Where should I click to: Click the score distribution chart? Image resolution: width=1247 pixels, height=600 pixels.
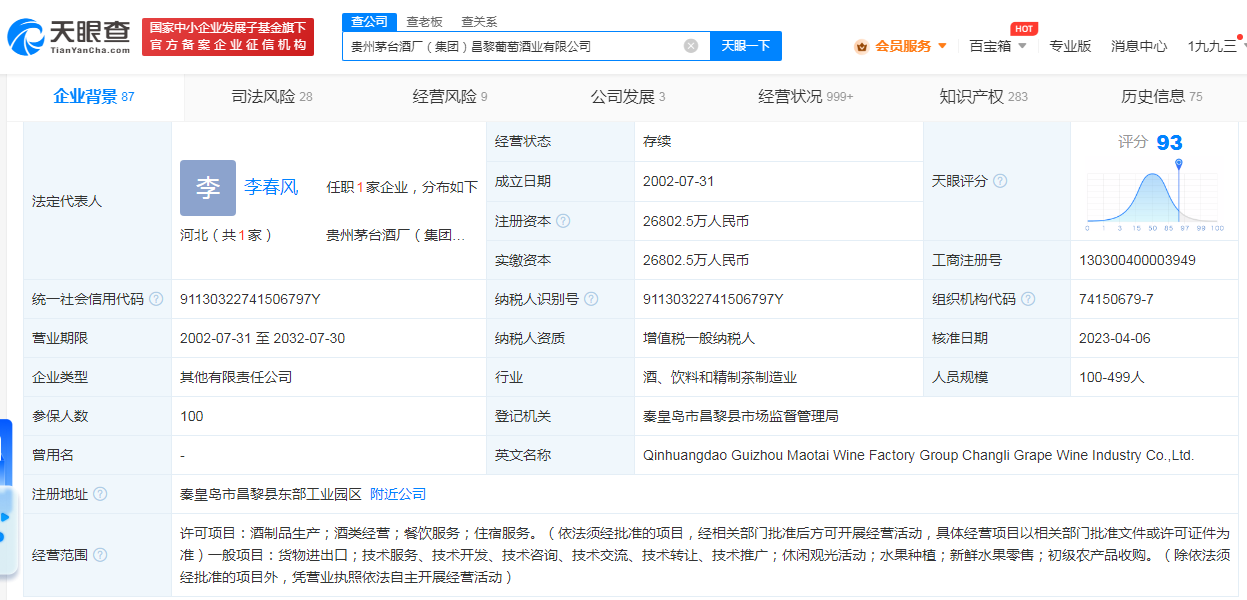[1155, 197]
